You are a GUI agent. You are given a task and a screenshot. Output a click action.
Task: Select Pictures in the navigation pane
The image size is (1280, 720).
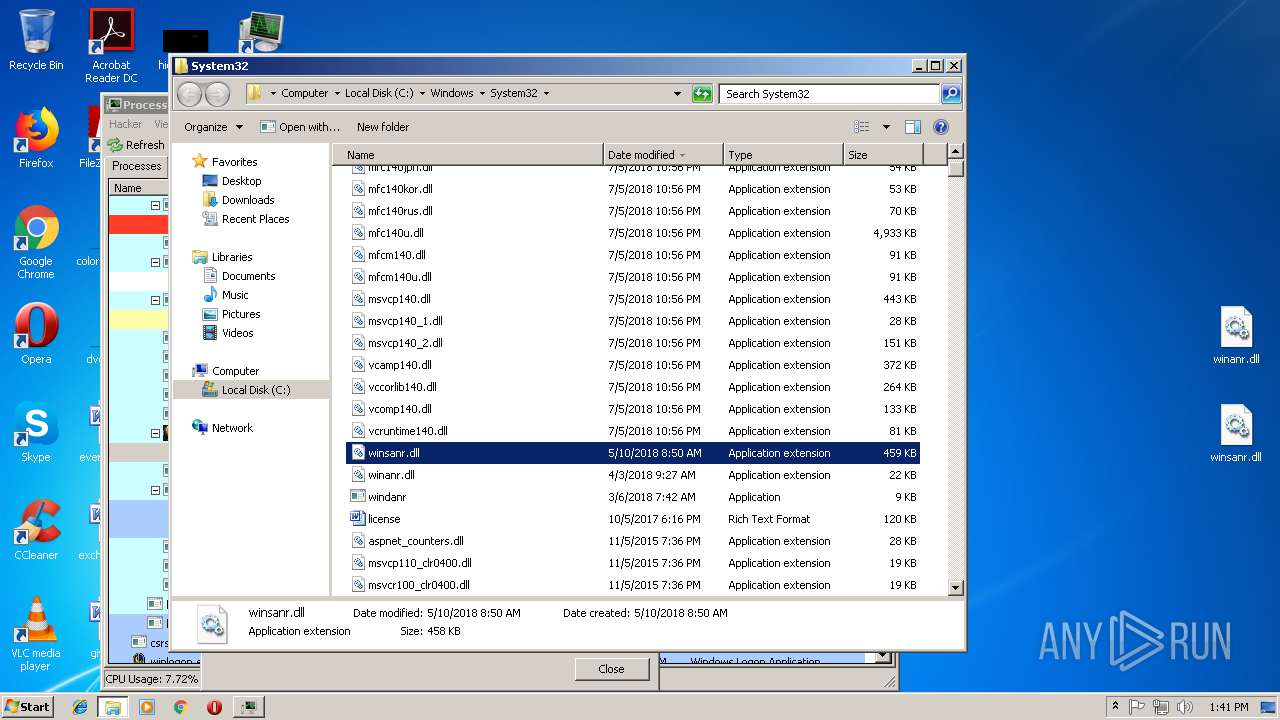tap(241, 314)
